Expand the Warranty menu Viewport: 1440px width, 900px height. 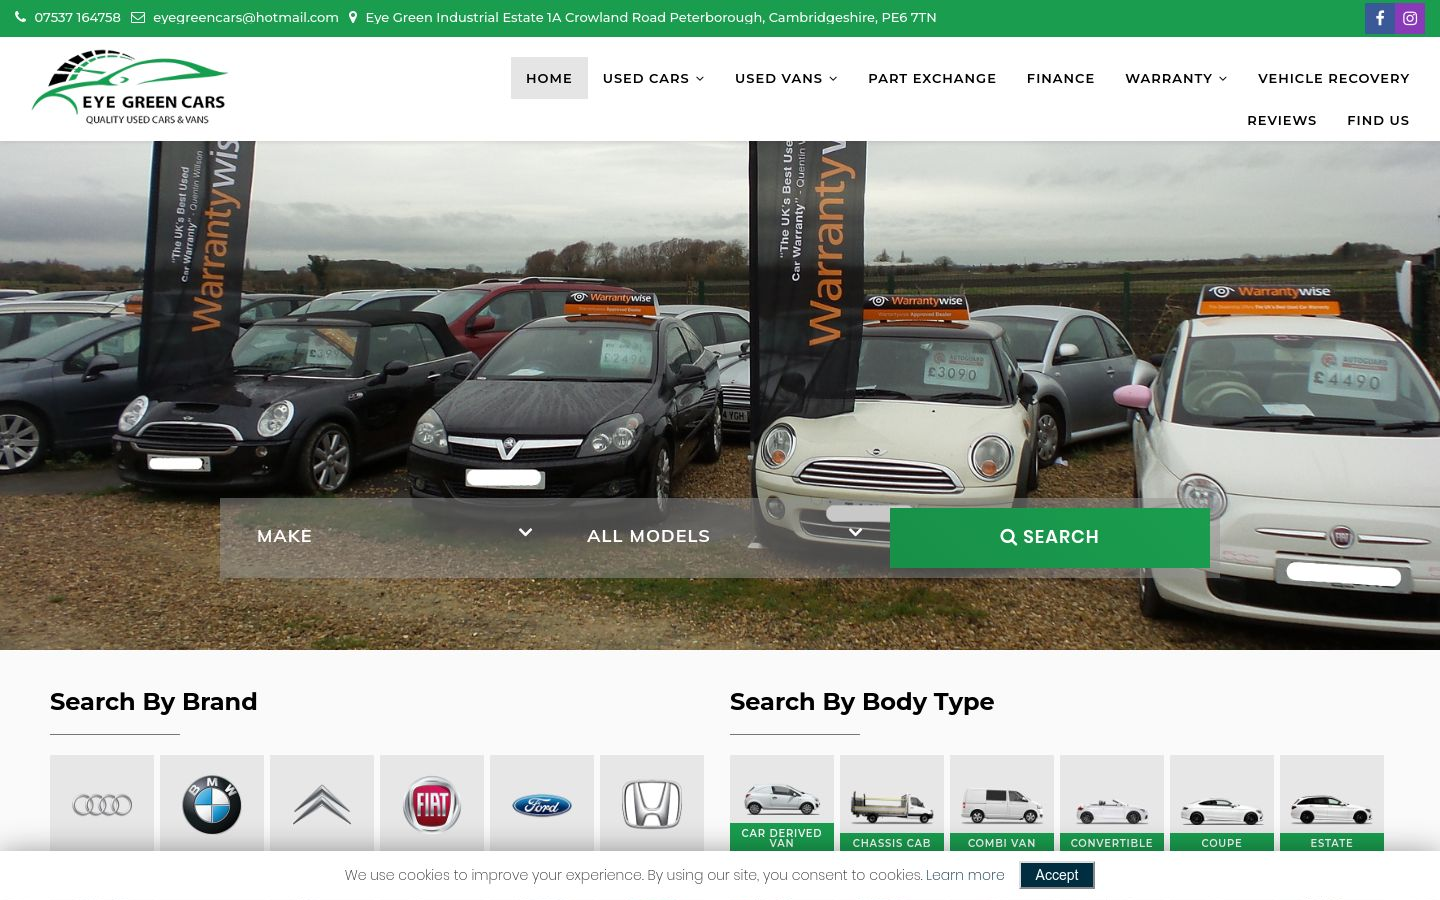[x=1176, y=78]
